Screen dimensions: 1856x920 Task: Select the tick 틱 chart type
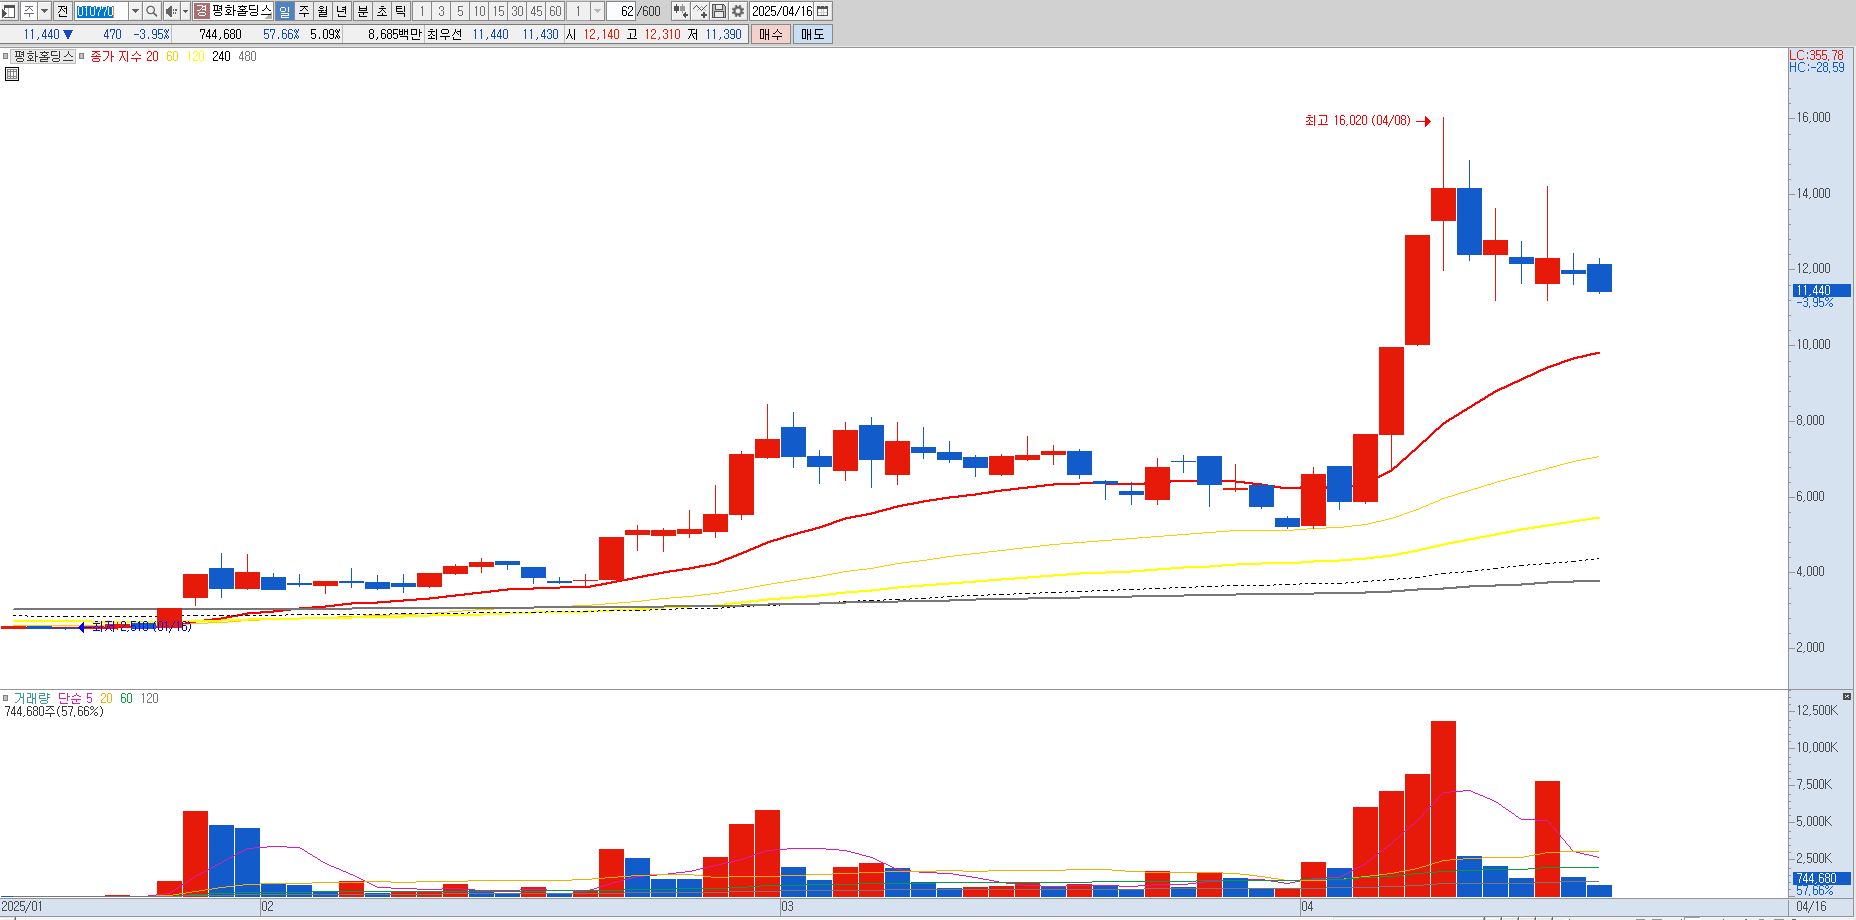[x=401, y=11]
